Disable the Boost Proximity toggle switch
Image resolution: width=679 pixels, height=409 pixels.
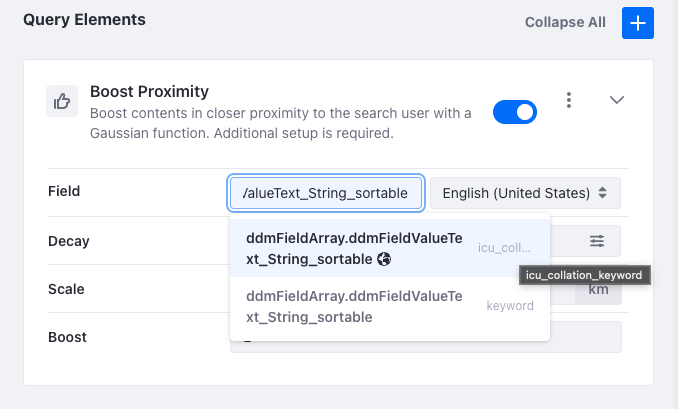click(x=515, y=112)
